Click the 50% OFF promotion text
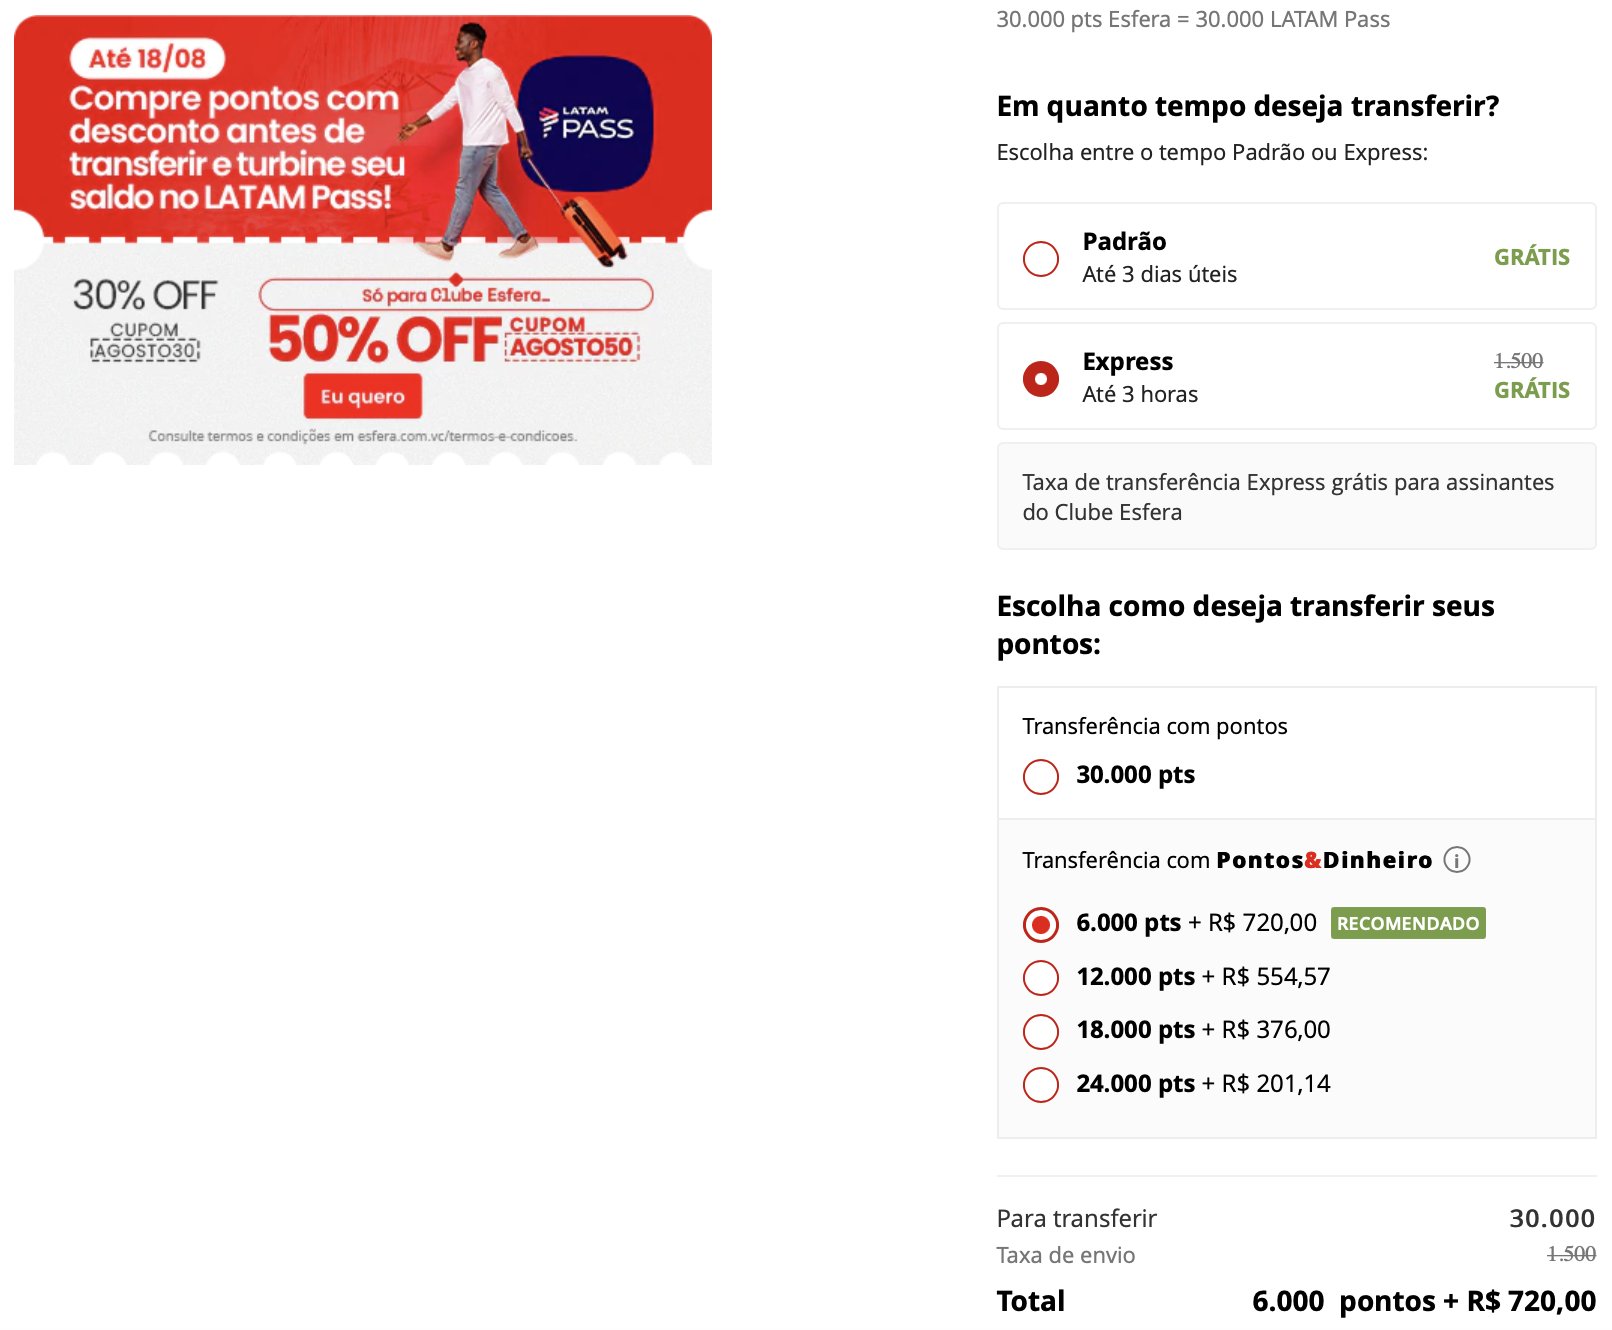Screen dimensions: 1612x1330 click(x=385, y=340)
